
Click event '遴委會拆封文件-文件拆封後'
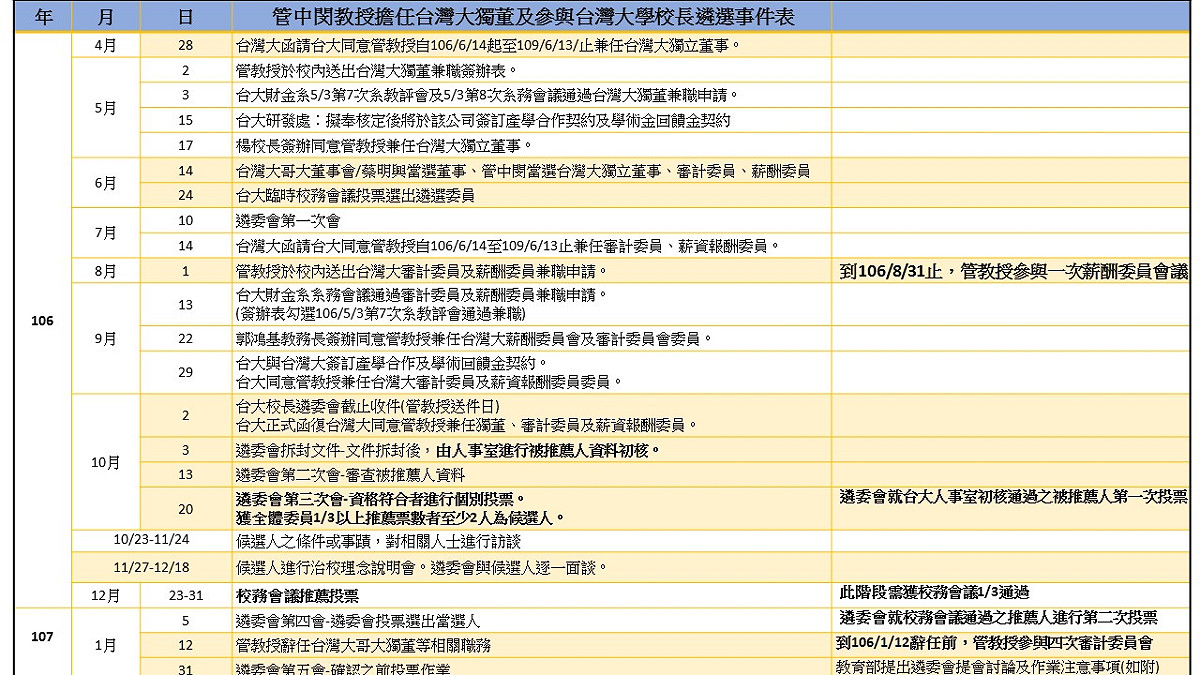click(x=448, y=450)
